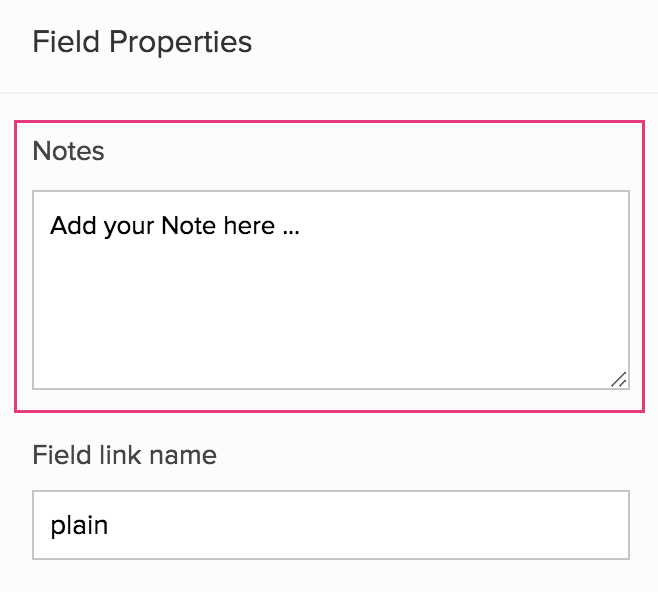Place cursor after the word plain

pos(110,524)
